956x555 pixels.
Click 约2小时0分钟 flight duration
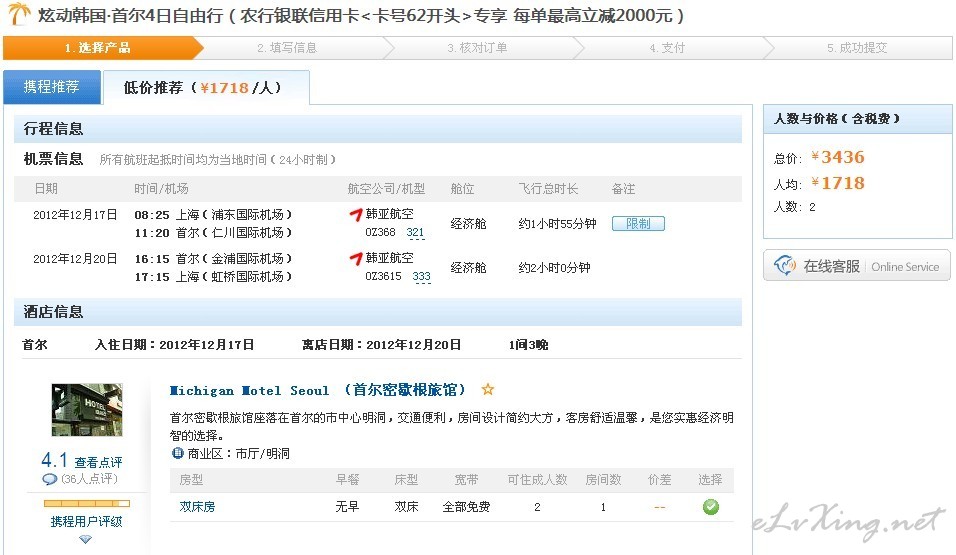pos(554,268)
